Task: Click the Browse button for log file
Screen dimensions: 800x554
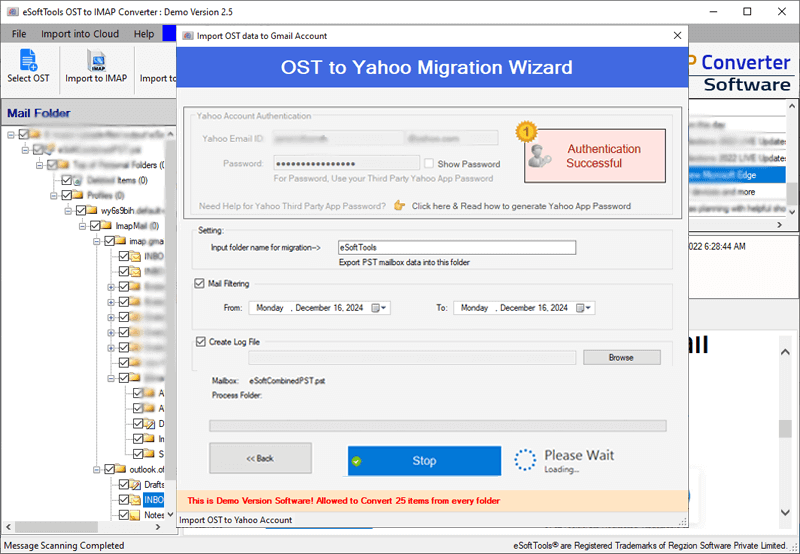Action: pyautogui.click(x=621, y=358)
